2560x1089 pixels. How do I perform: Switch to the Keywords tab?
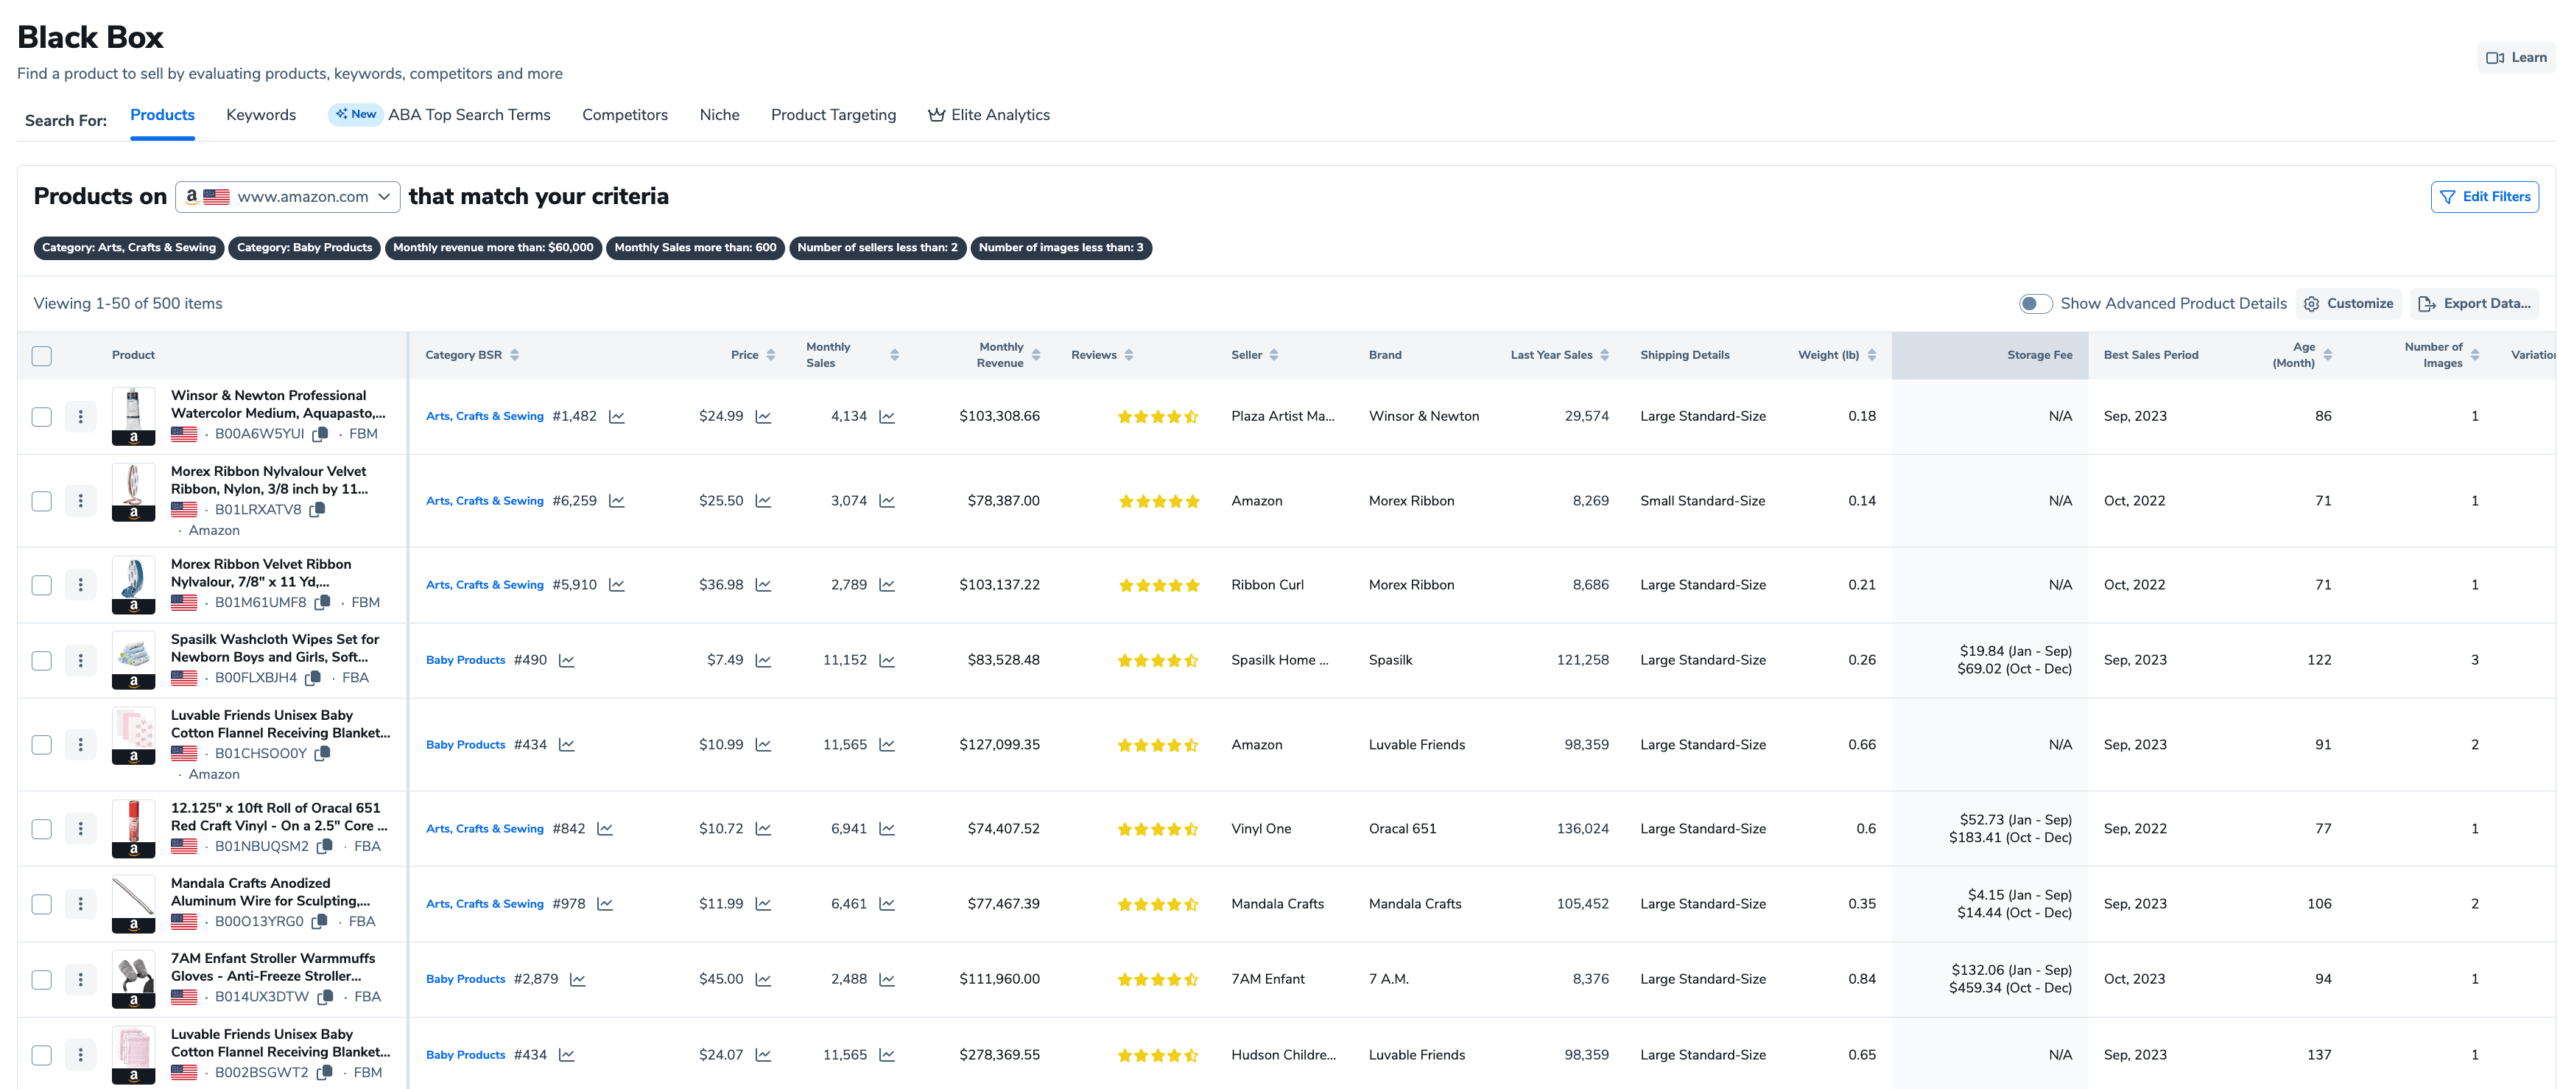point(261,115)
